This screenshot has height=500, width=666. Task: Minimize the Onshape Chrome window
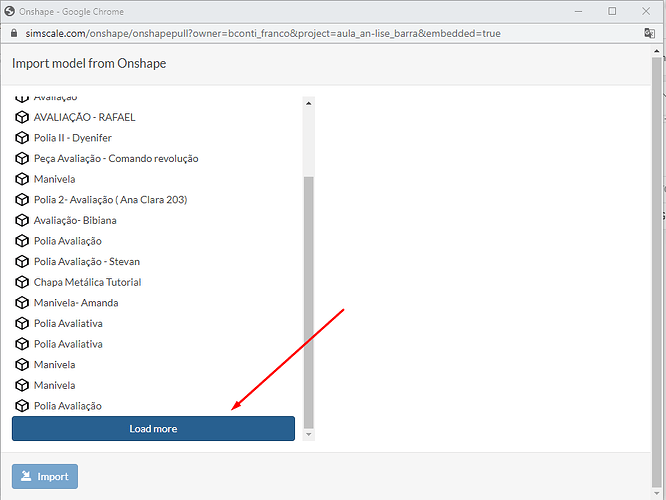coord(578,11)
